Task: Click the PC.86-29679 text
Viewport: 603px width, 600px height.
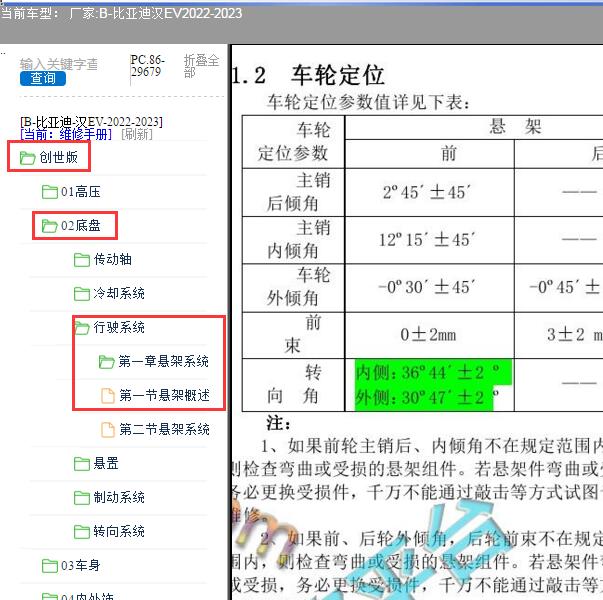Action: tap(147, 66)
